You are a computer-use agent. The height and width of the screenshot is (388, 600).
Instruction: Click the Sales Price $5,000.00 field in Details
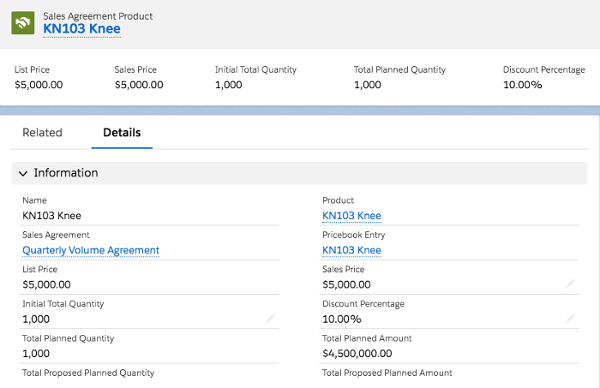tap(346, 284)
